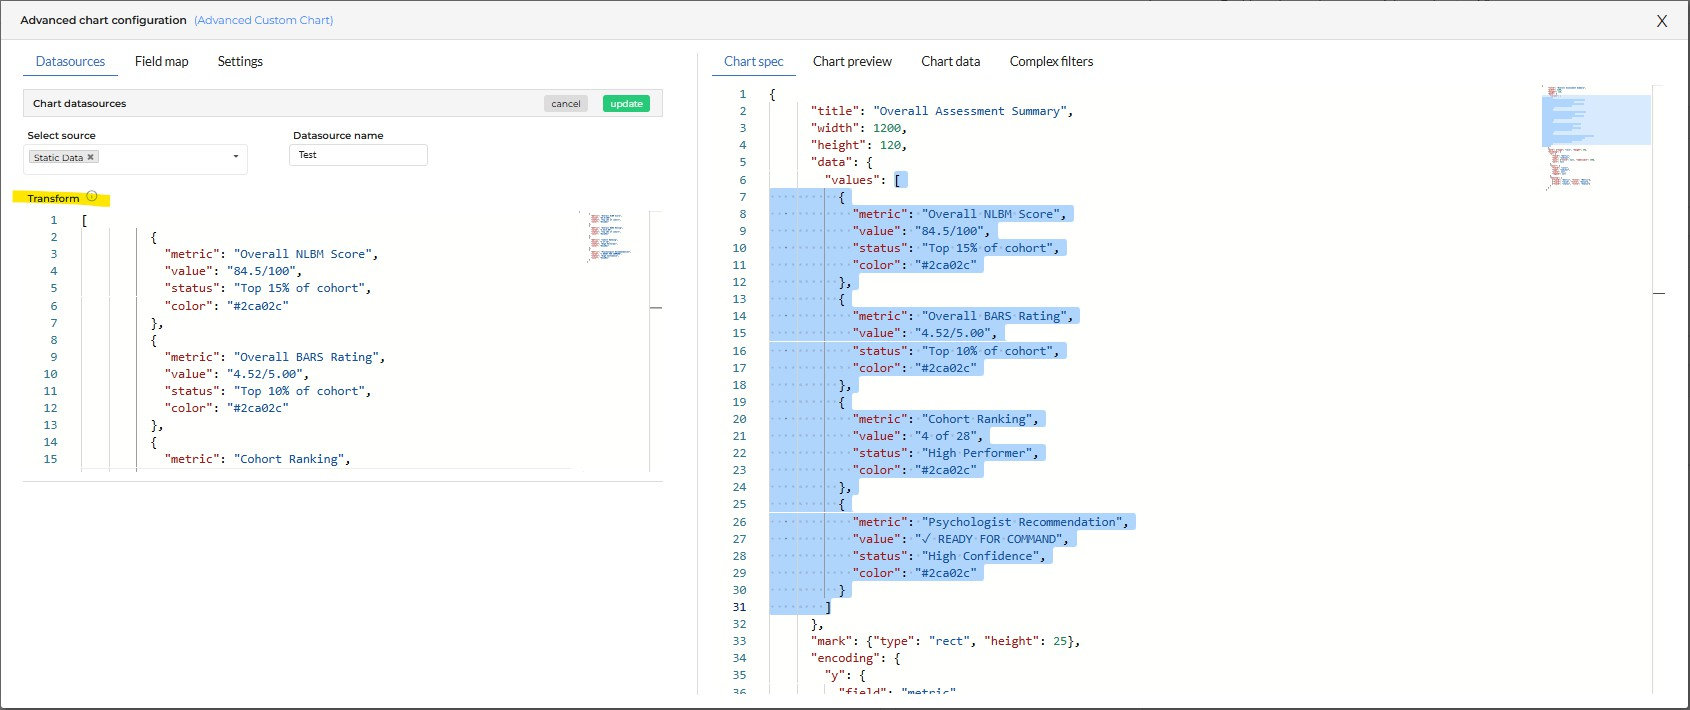
Task: Click the "height": 120 line
Action: (x=859, y=145)
